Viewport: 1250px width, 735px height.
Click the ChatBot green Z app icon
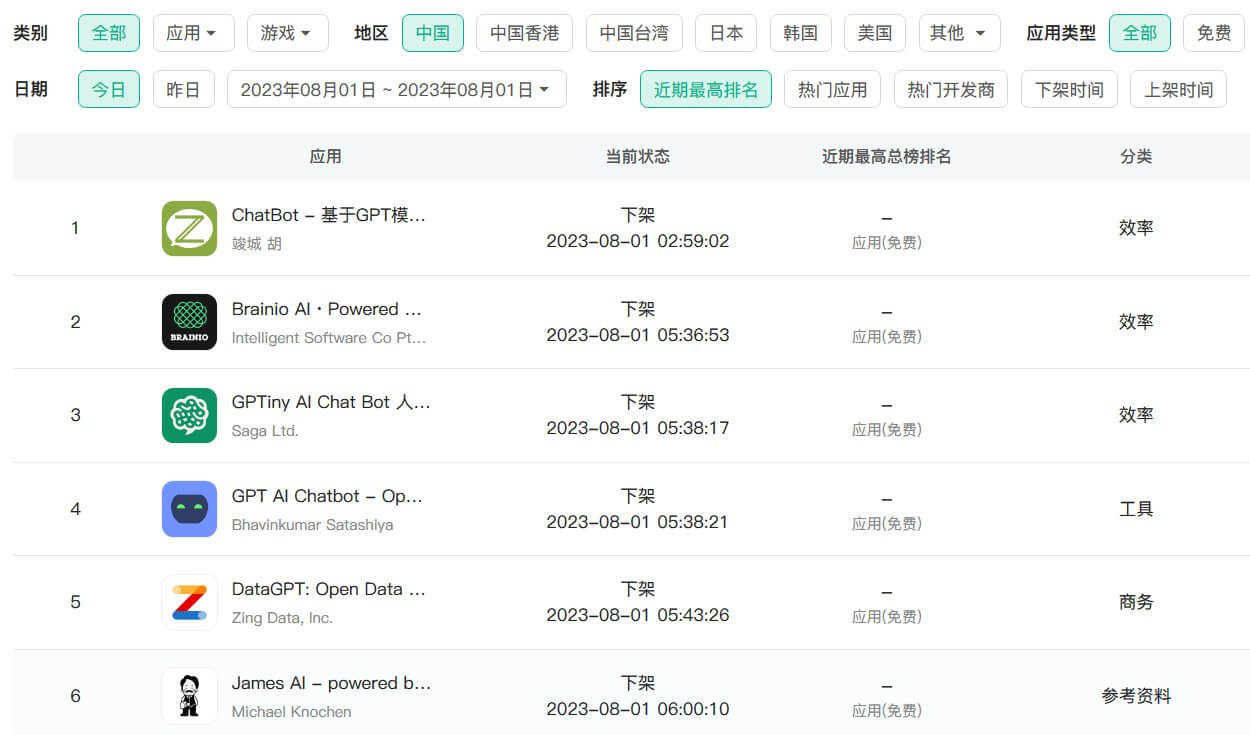click(x=189, y=228)
